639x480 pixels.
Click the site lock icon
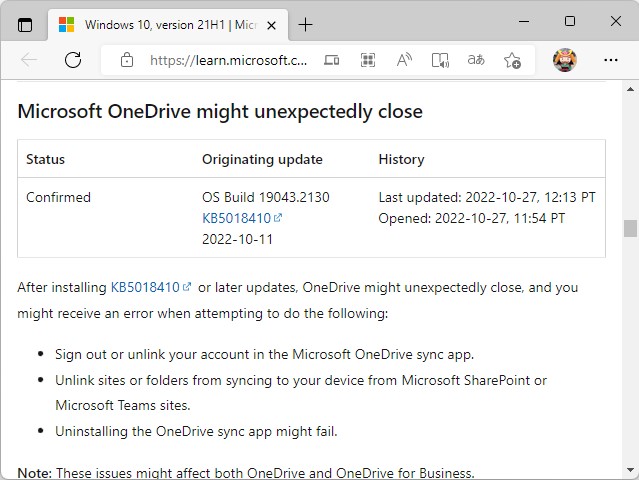point(127,60)
